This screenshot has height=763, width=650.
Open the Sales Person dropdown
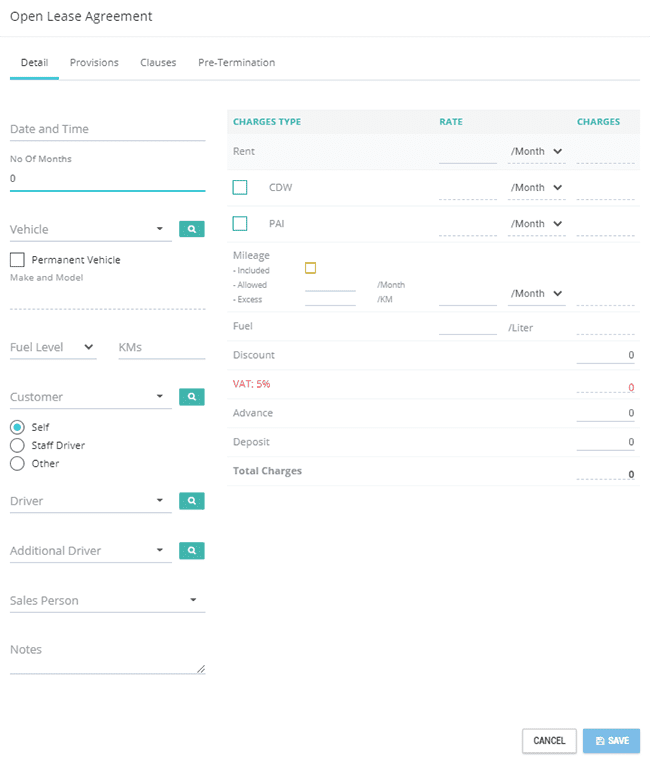coord(108,600)
